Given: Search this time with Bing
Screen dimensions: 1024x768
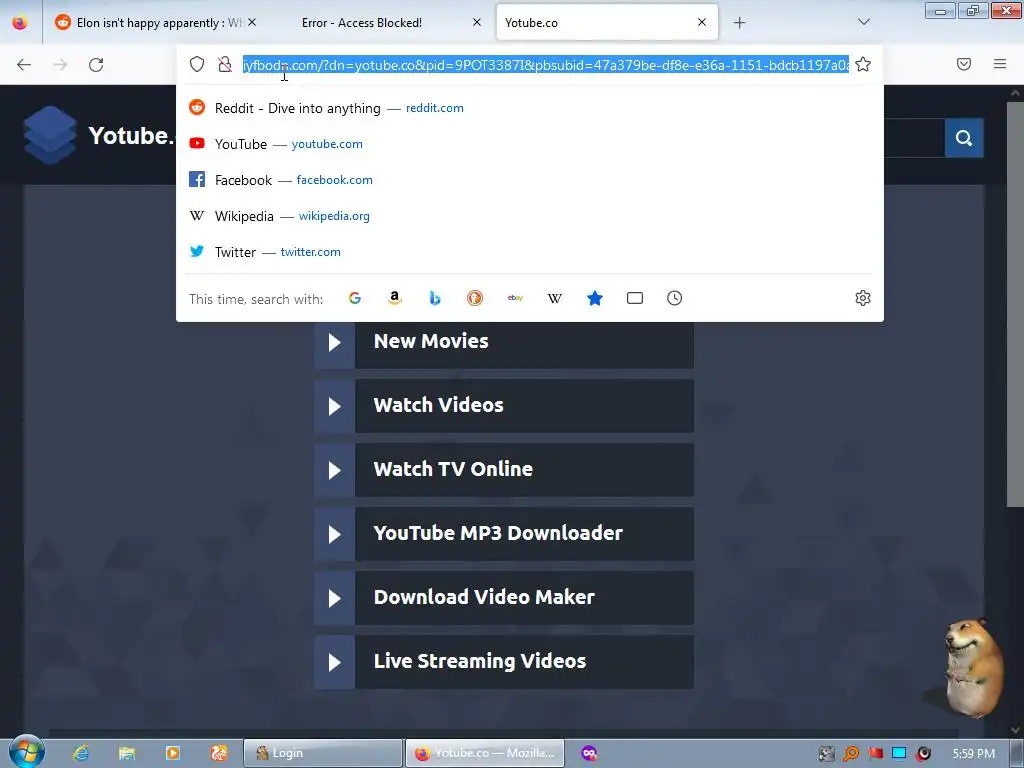Looking at the screenshot, I should coord(435,298).
